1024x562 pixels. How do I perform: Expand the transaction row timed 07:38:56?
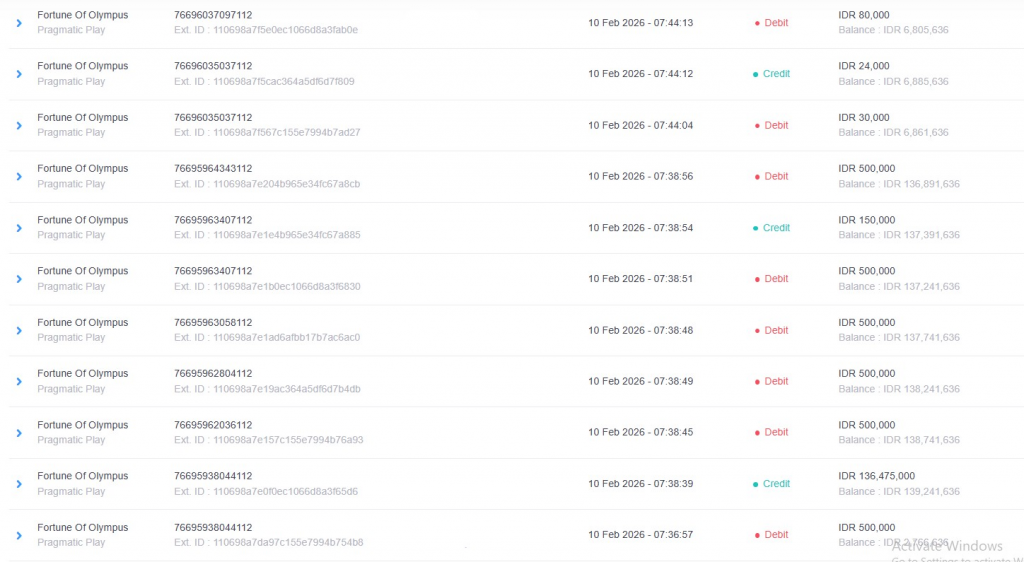(19, 176)
